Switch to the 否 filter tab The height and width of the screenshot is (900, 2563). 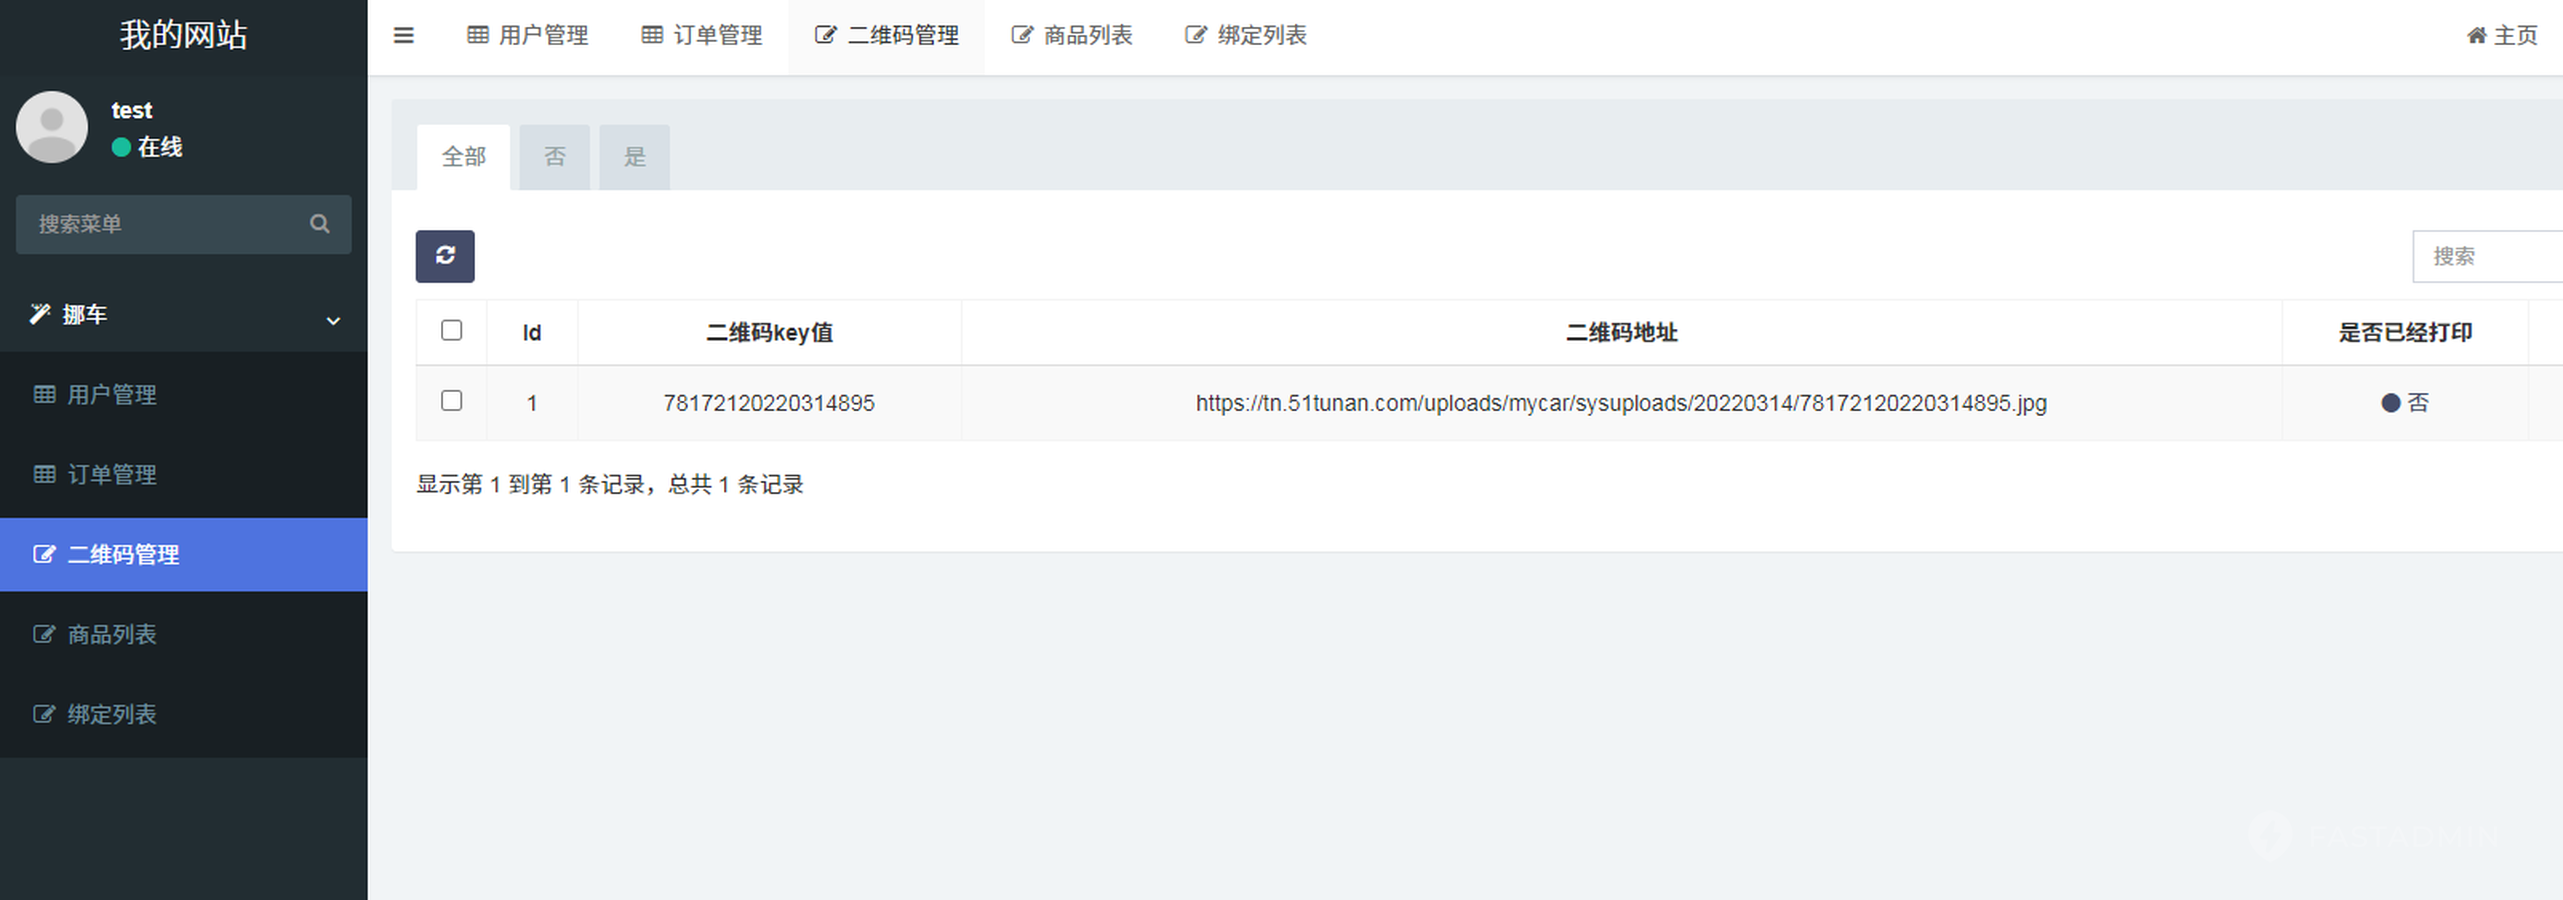point(554,157)
